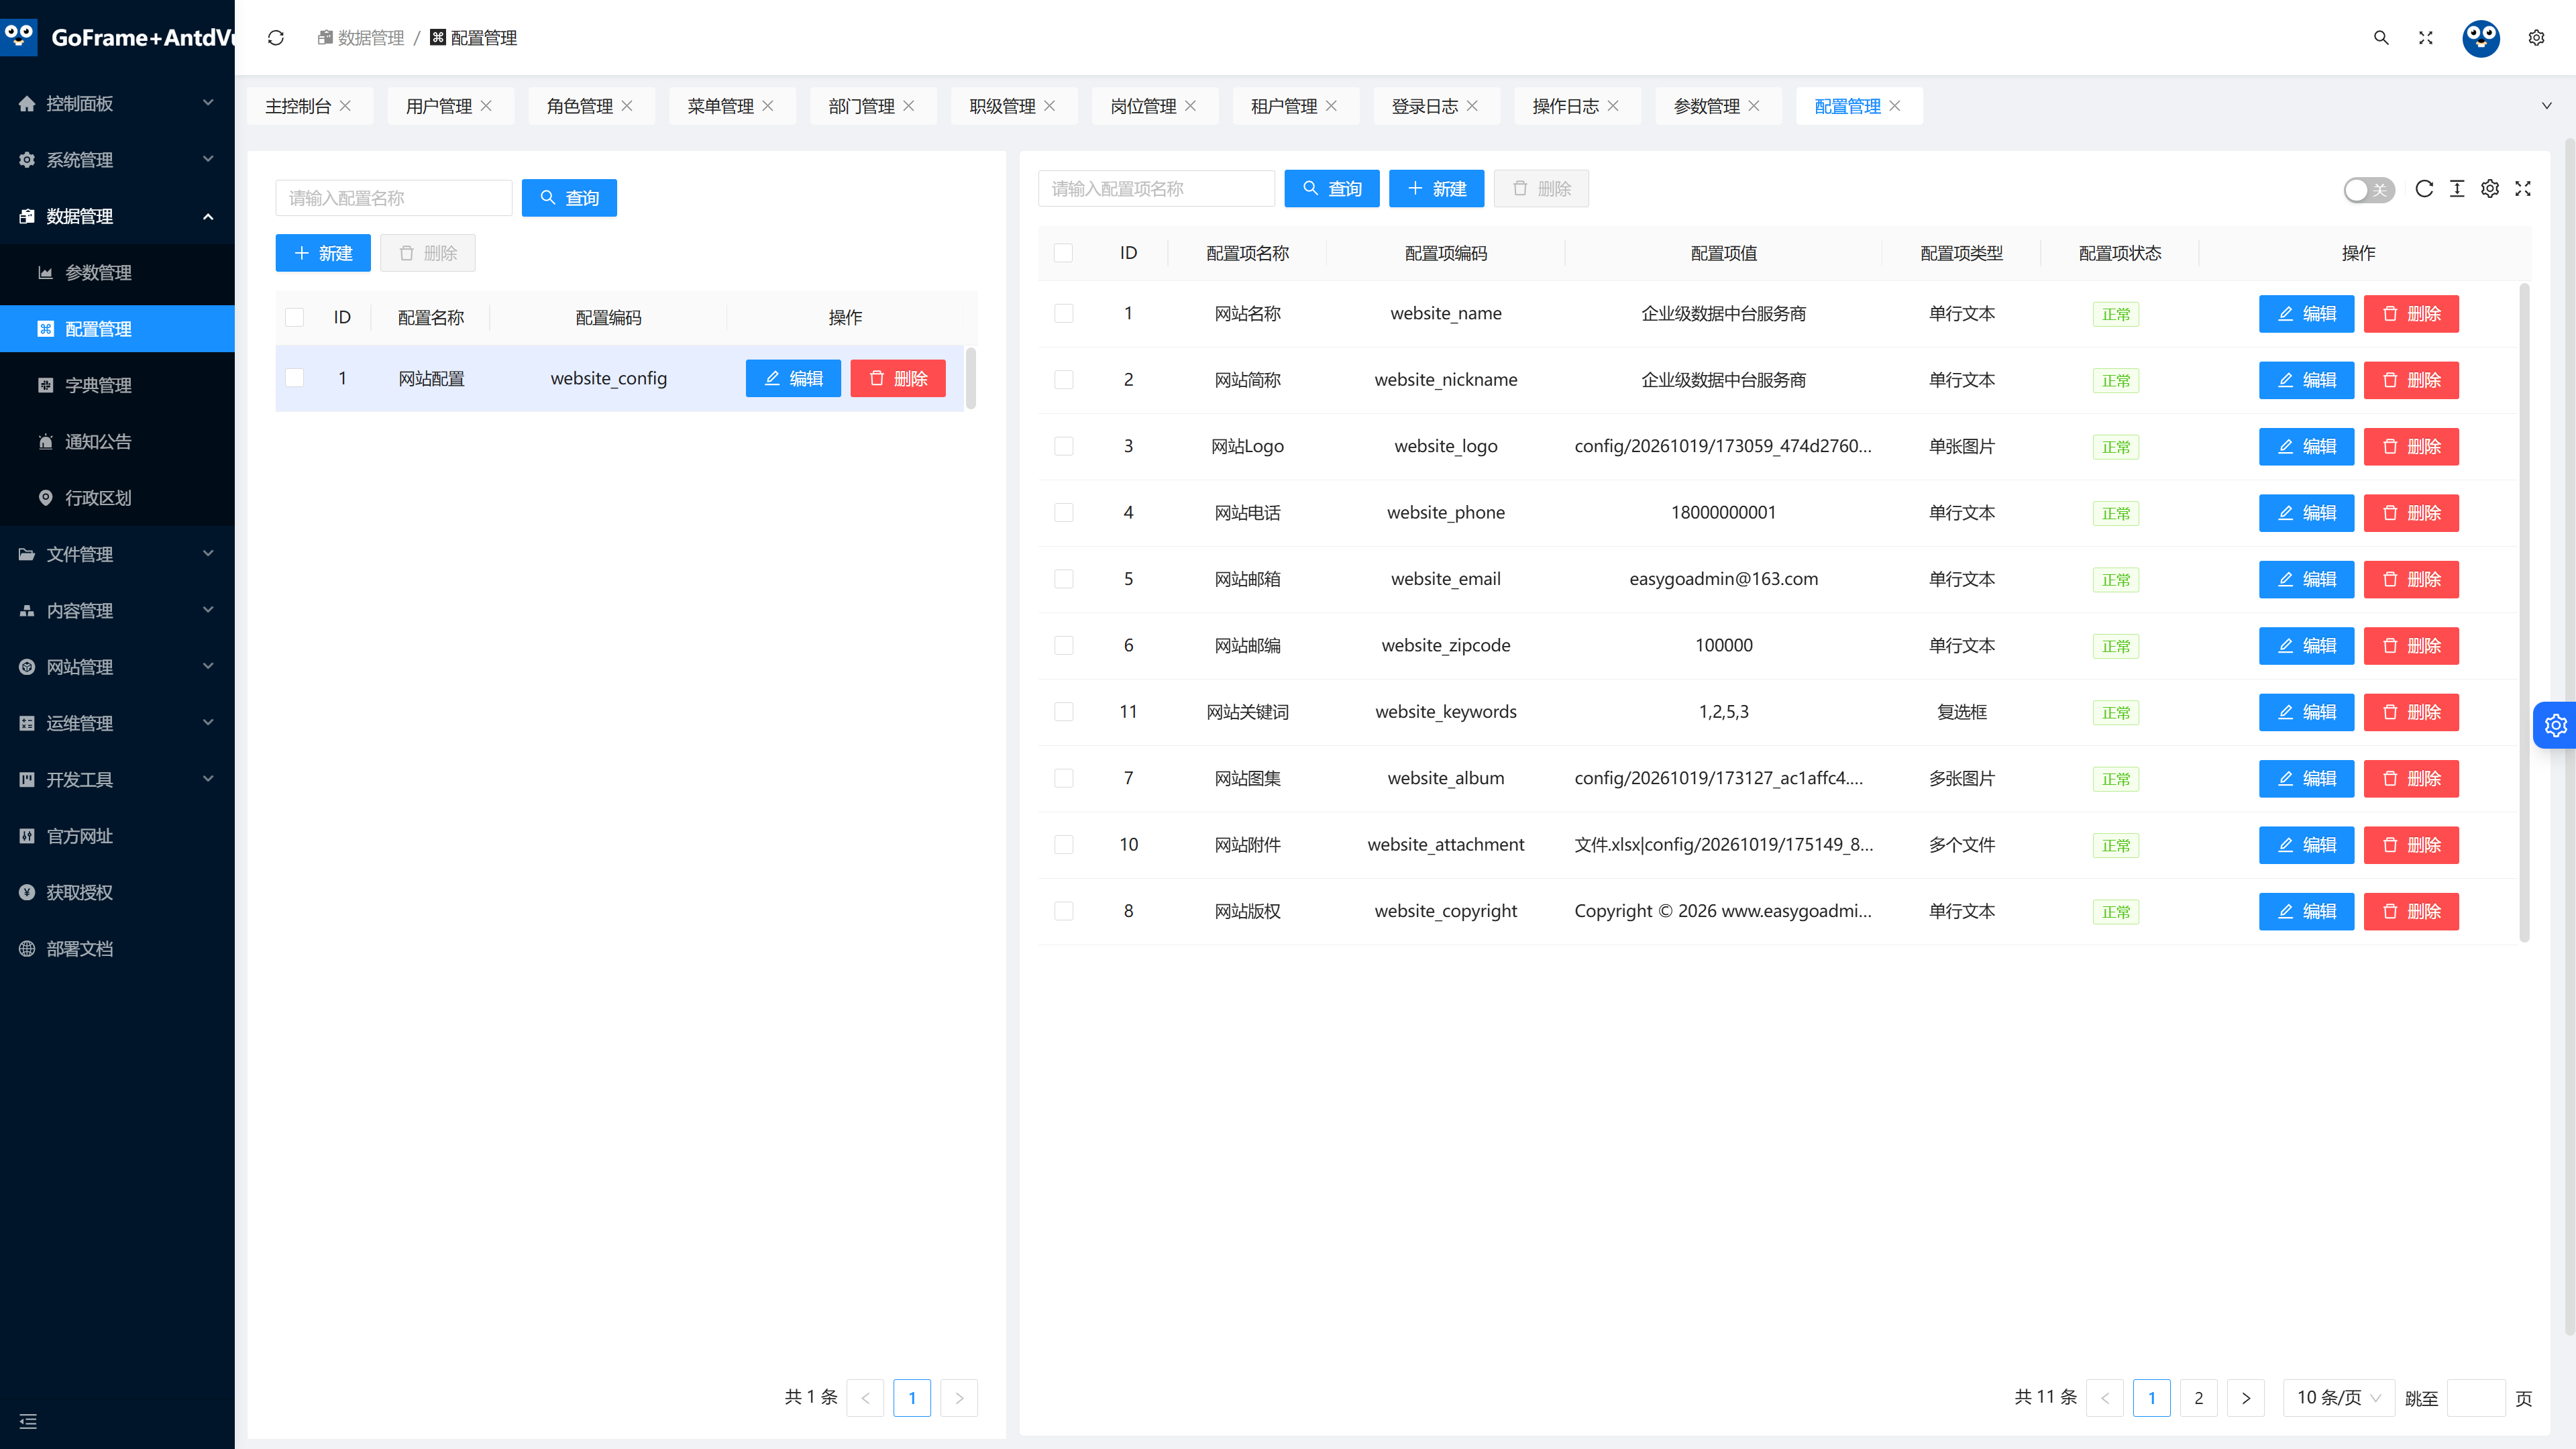Viewport: 2576px width, 1449px height.
Task: Open 参数管理 in the sidebar
Action: point(117,273)
